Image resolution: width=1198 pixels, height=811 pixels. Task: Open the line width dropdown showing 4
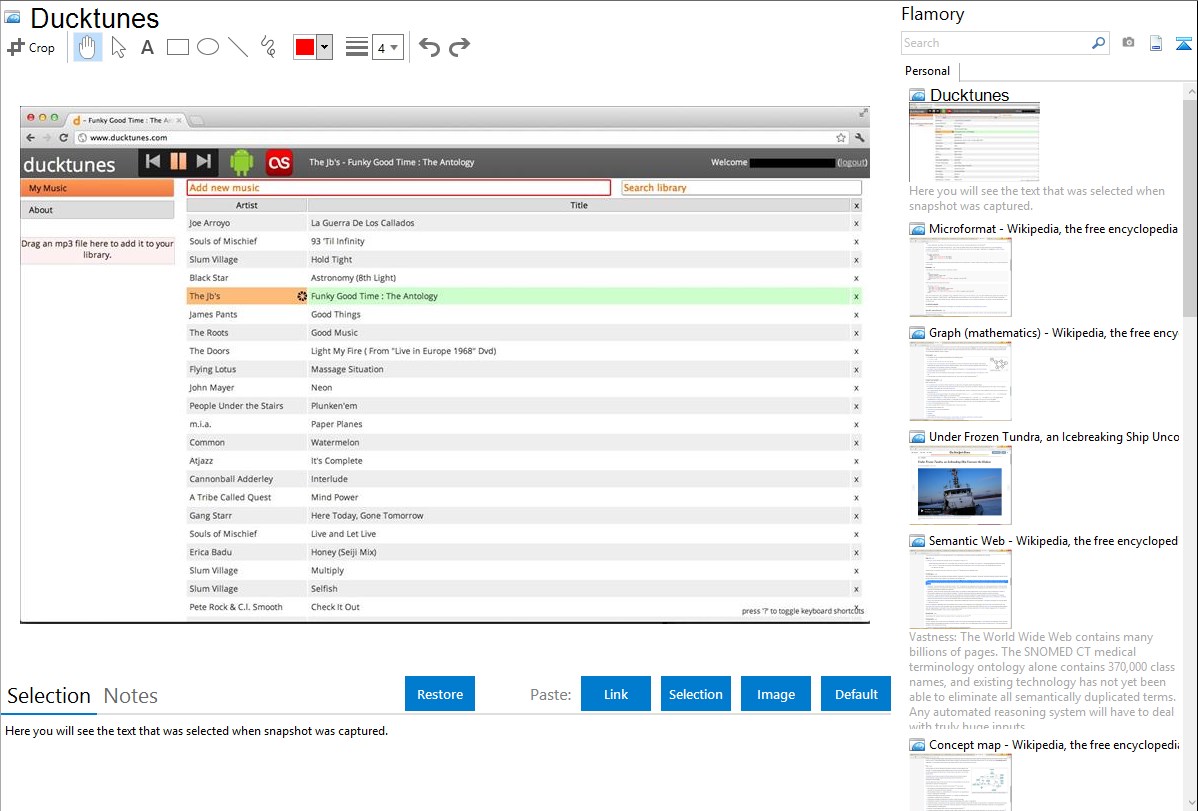click(x=387, y=47)
